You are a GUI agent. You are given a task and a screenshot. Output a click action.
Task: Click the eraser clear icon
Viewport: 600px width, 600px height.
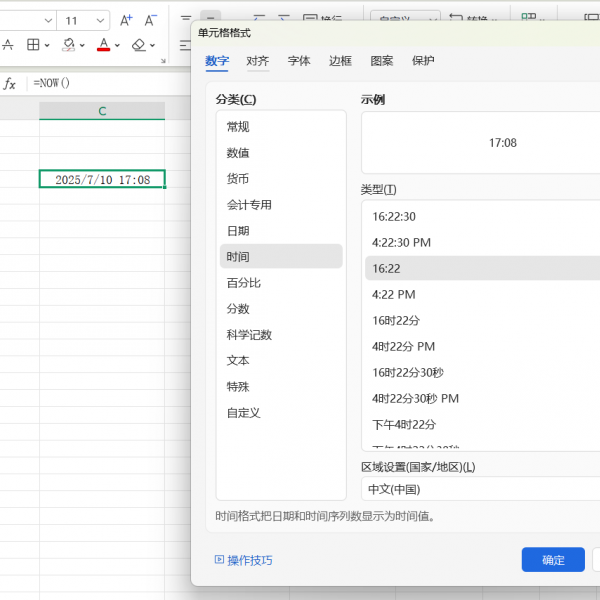[x=138, y=45]
